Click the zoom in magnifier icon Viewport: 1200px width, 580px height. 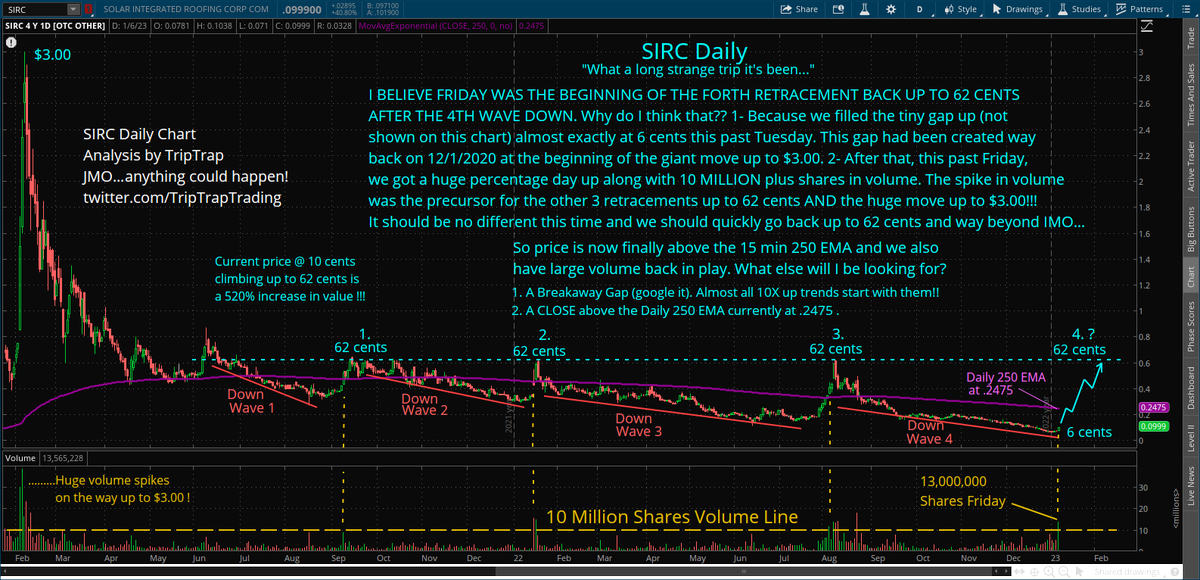point(1049,572)
